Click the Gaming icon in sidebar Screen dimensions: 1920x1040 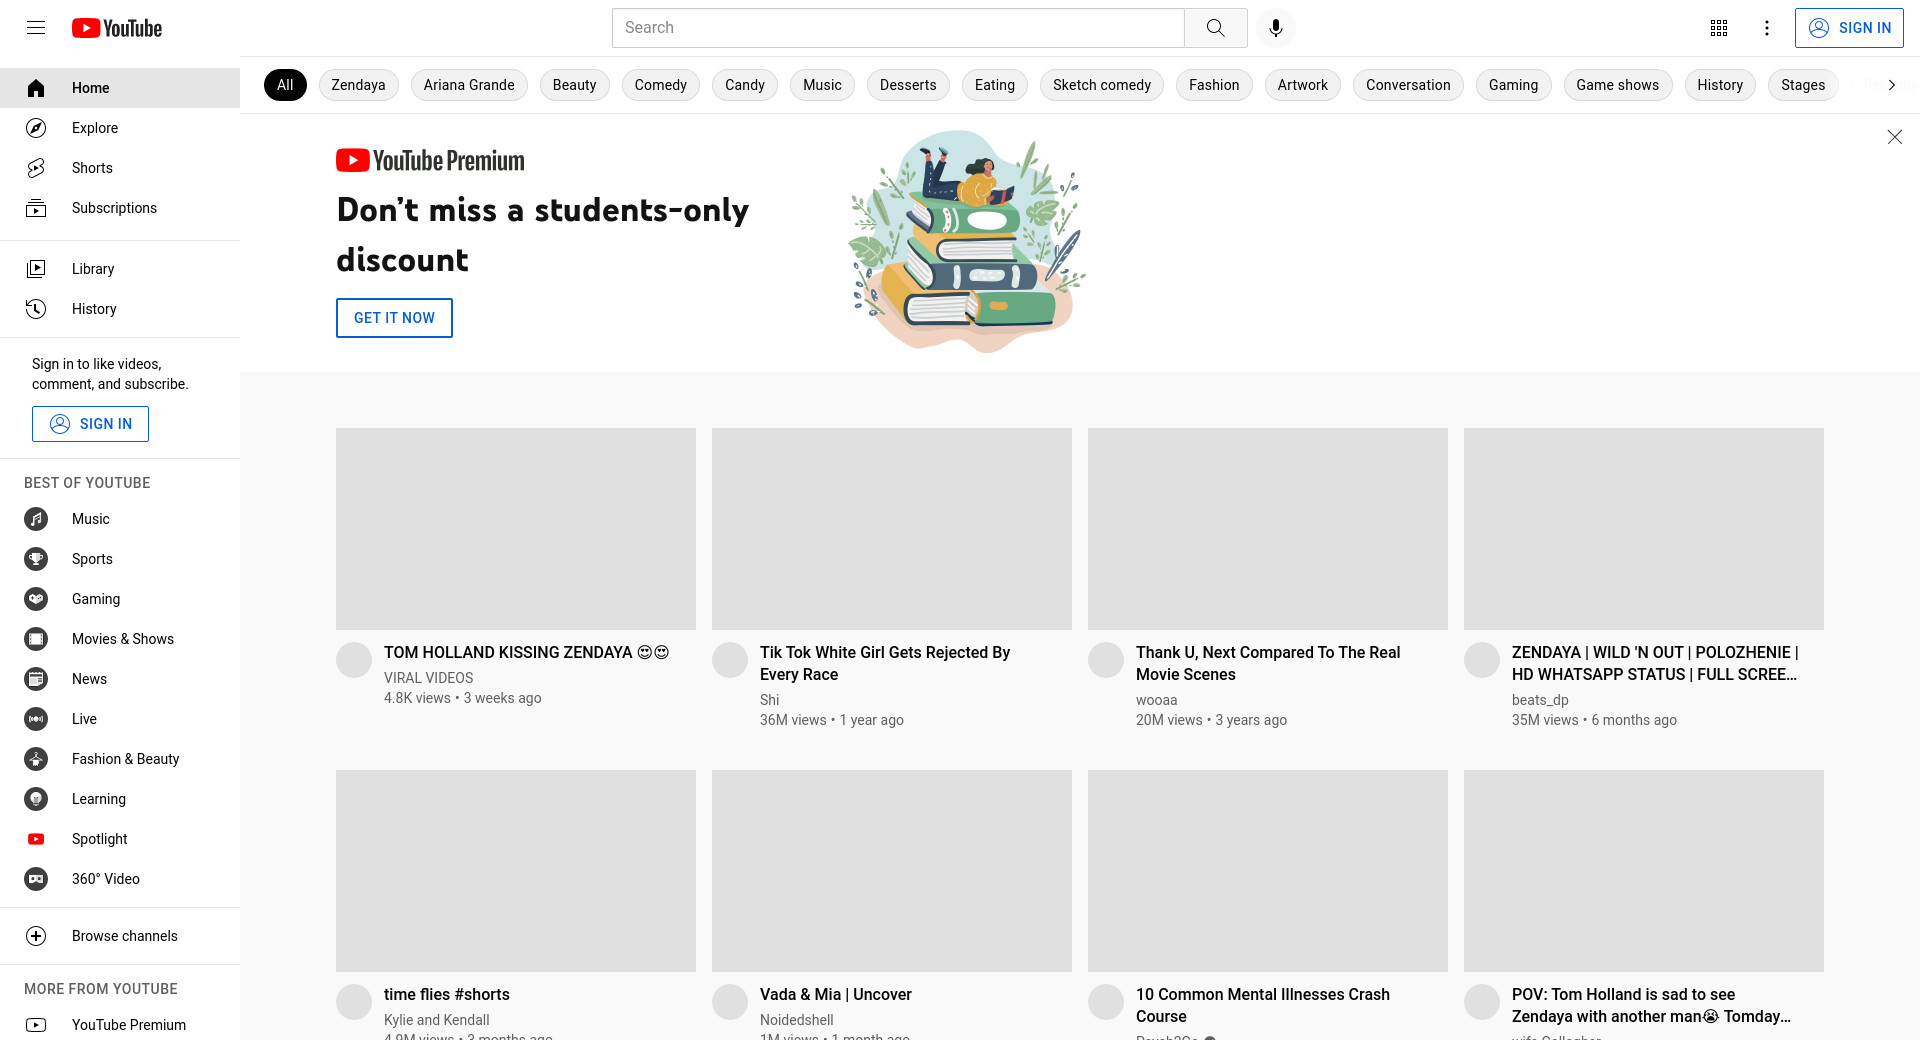pos(36,599)
